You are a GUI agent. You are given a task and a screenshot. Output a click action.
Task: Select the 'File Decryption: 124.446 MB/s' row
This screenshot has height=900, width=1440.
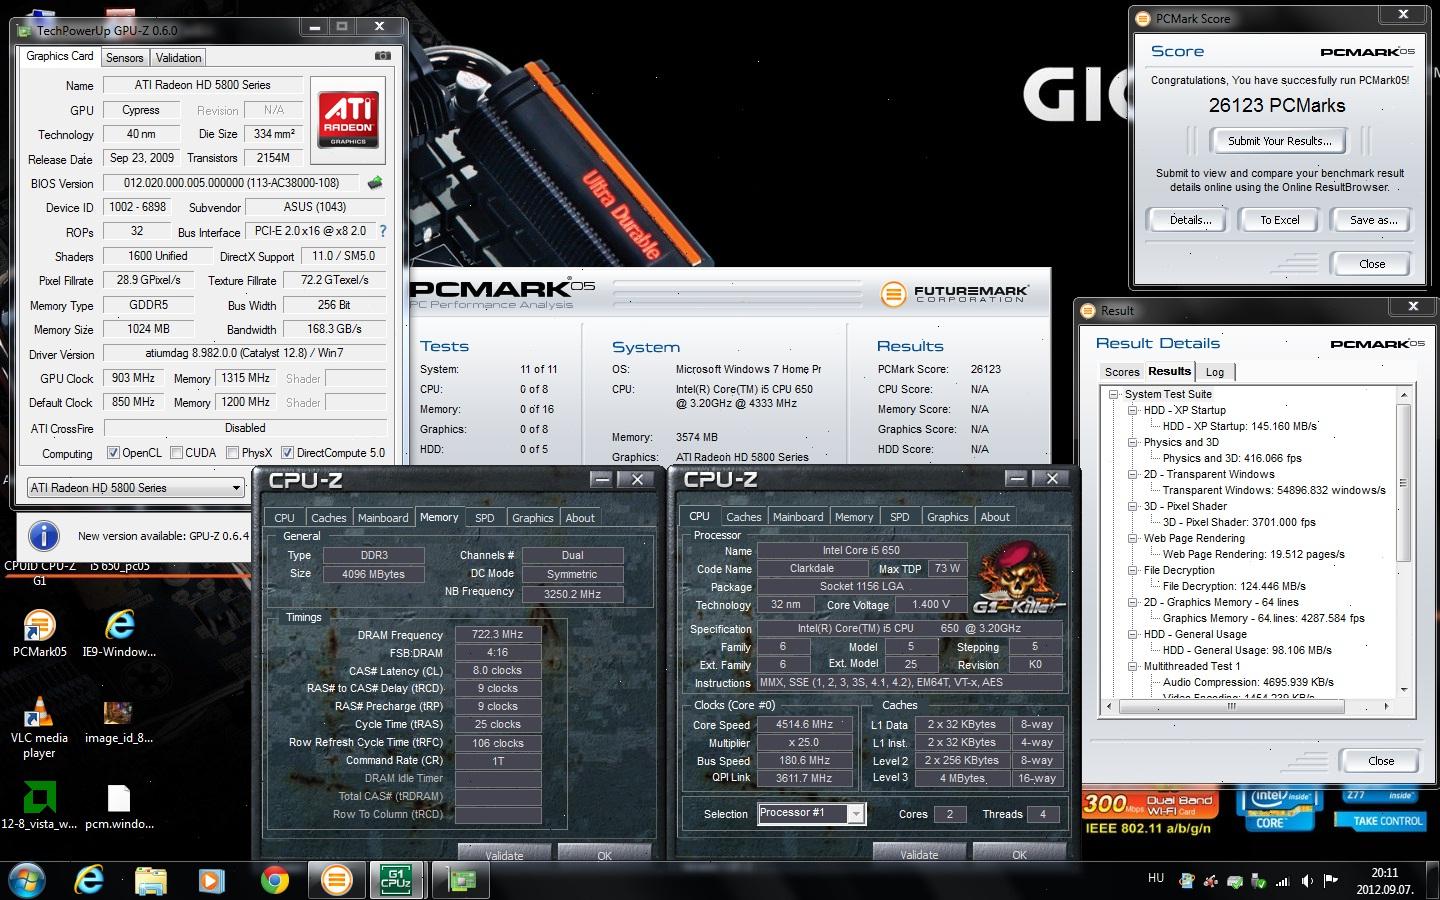(x=1234, y=586)
